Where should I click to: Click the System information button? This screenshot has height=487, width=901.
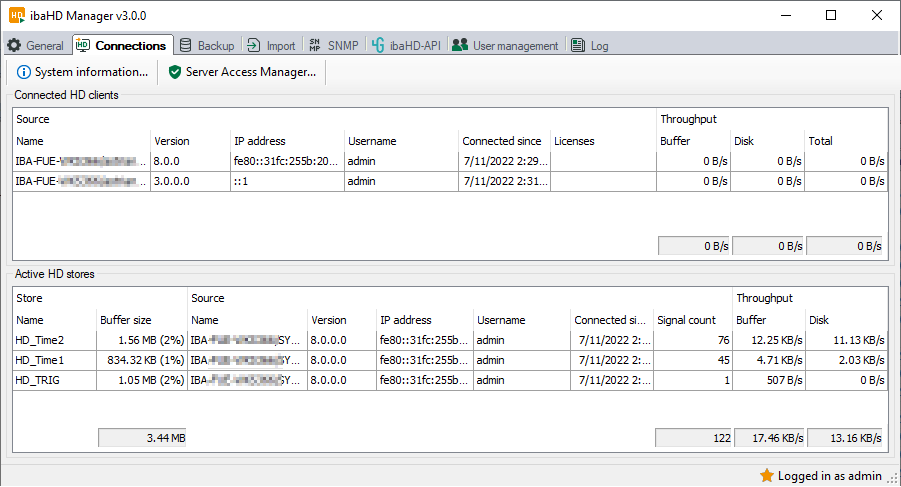[82, 72]
